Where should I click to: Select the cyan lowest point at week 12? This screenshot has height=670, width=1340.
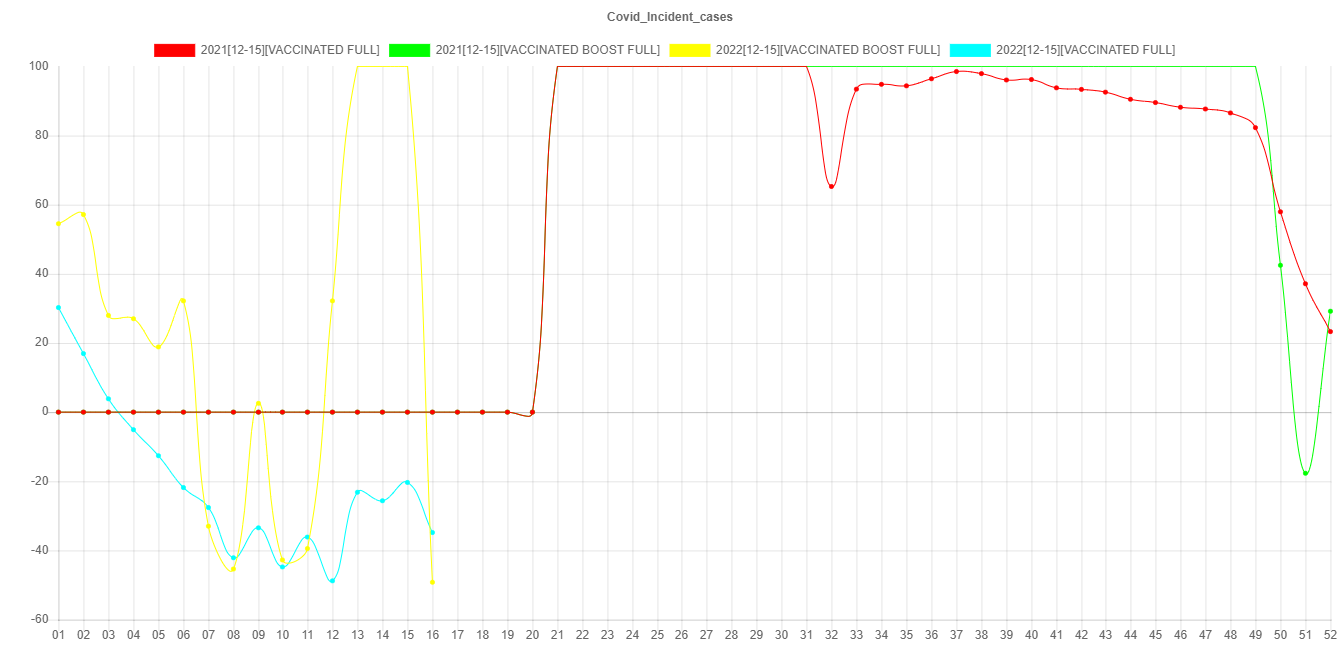click(332, 581)
